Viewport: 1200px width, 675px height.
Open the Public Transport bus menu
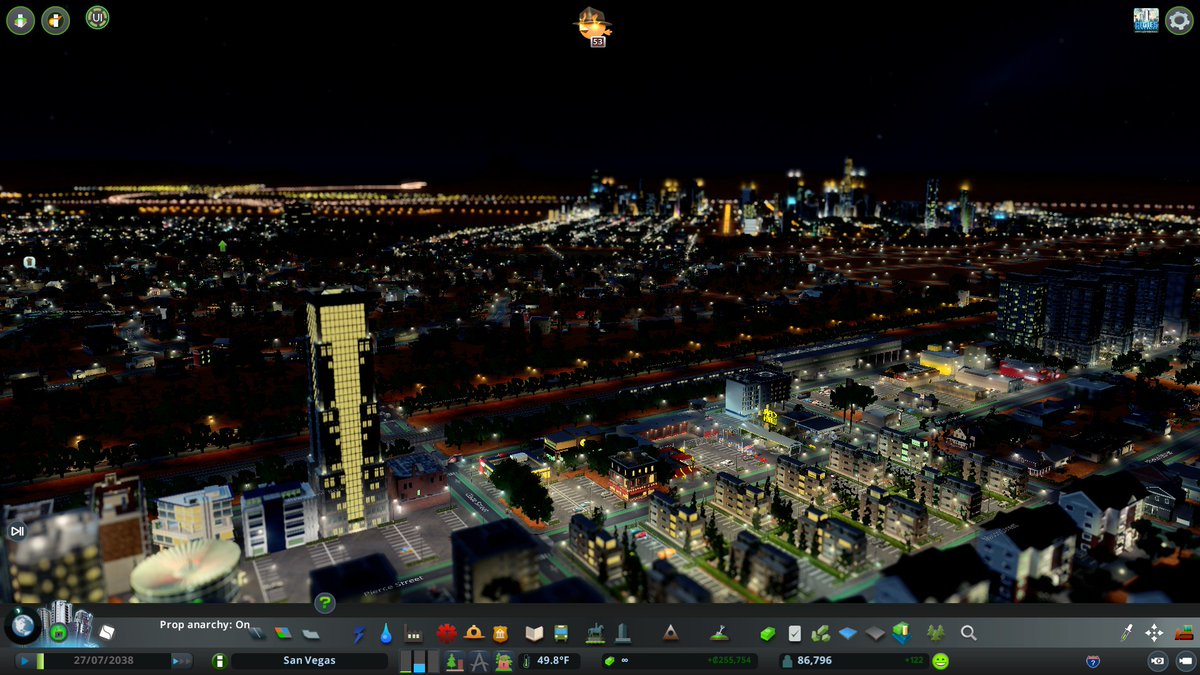point(561,633)
